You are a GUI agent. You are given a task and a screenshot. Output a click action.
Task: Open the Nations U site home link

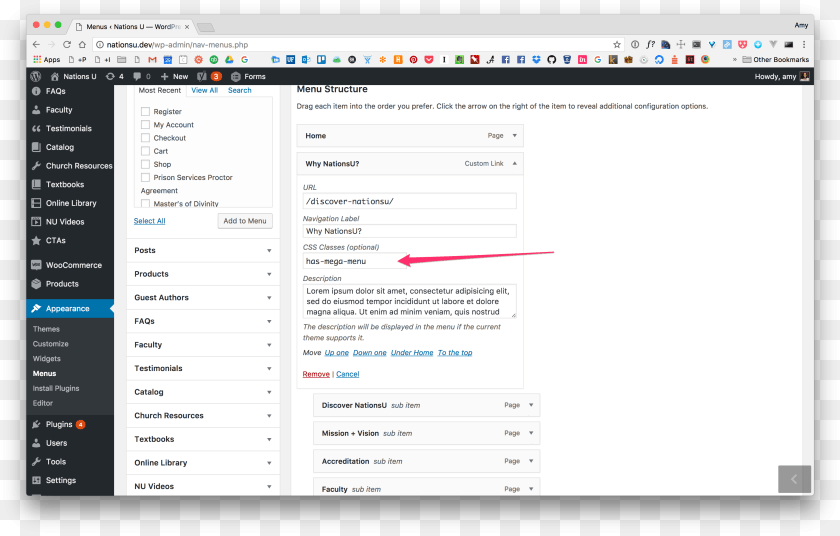(73, 77)
